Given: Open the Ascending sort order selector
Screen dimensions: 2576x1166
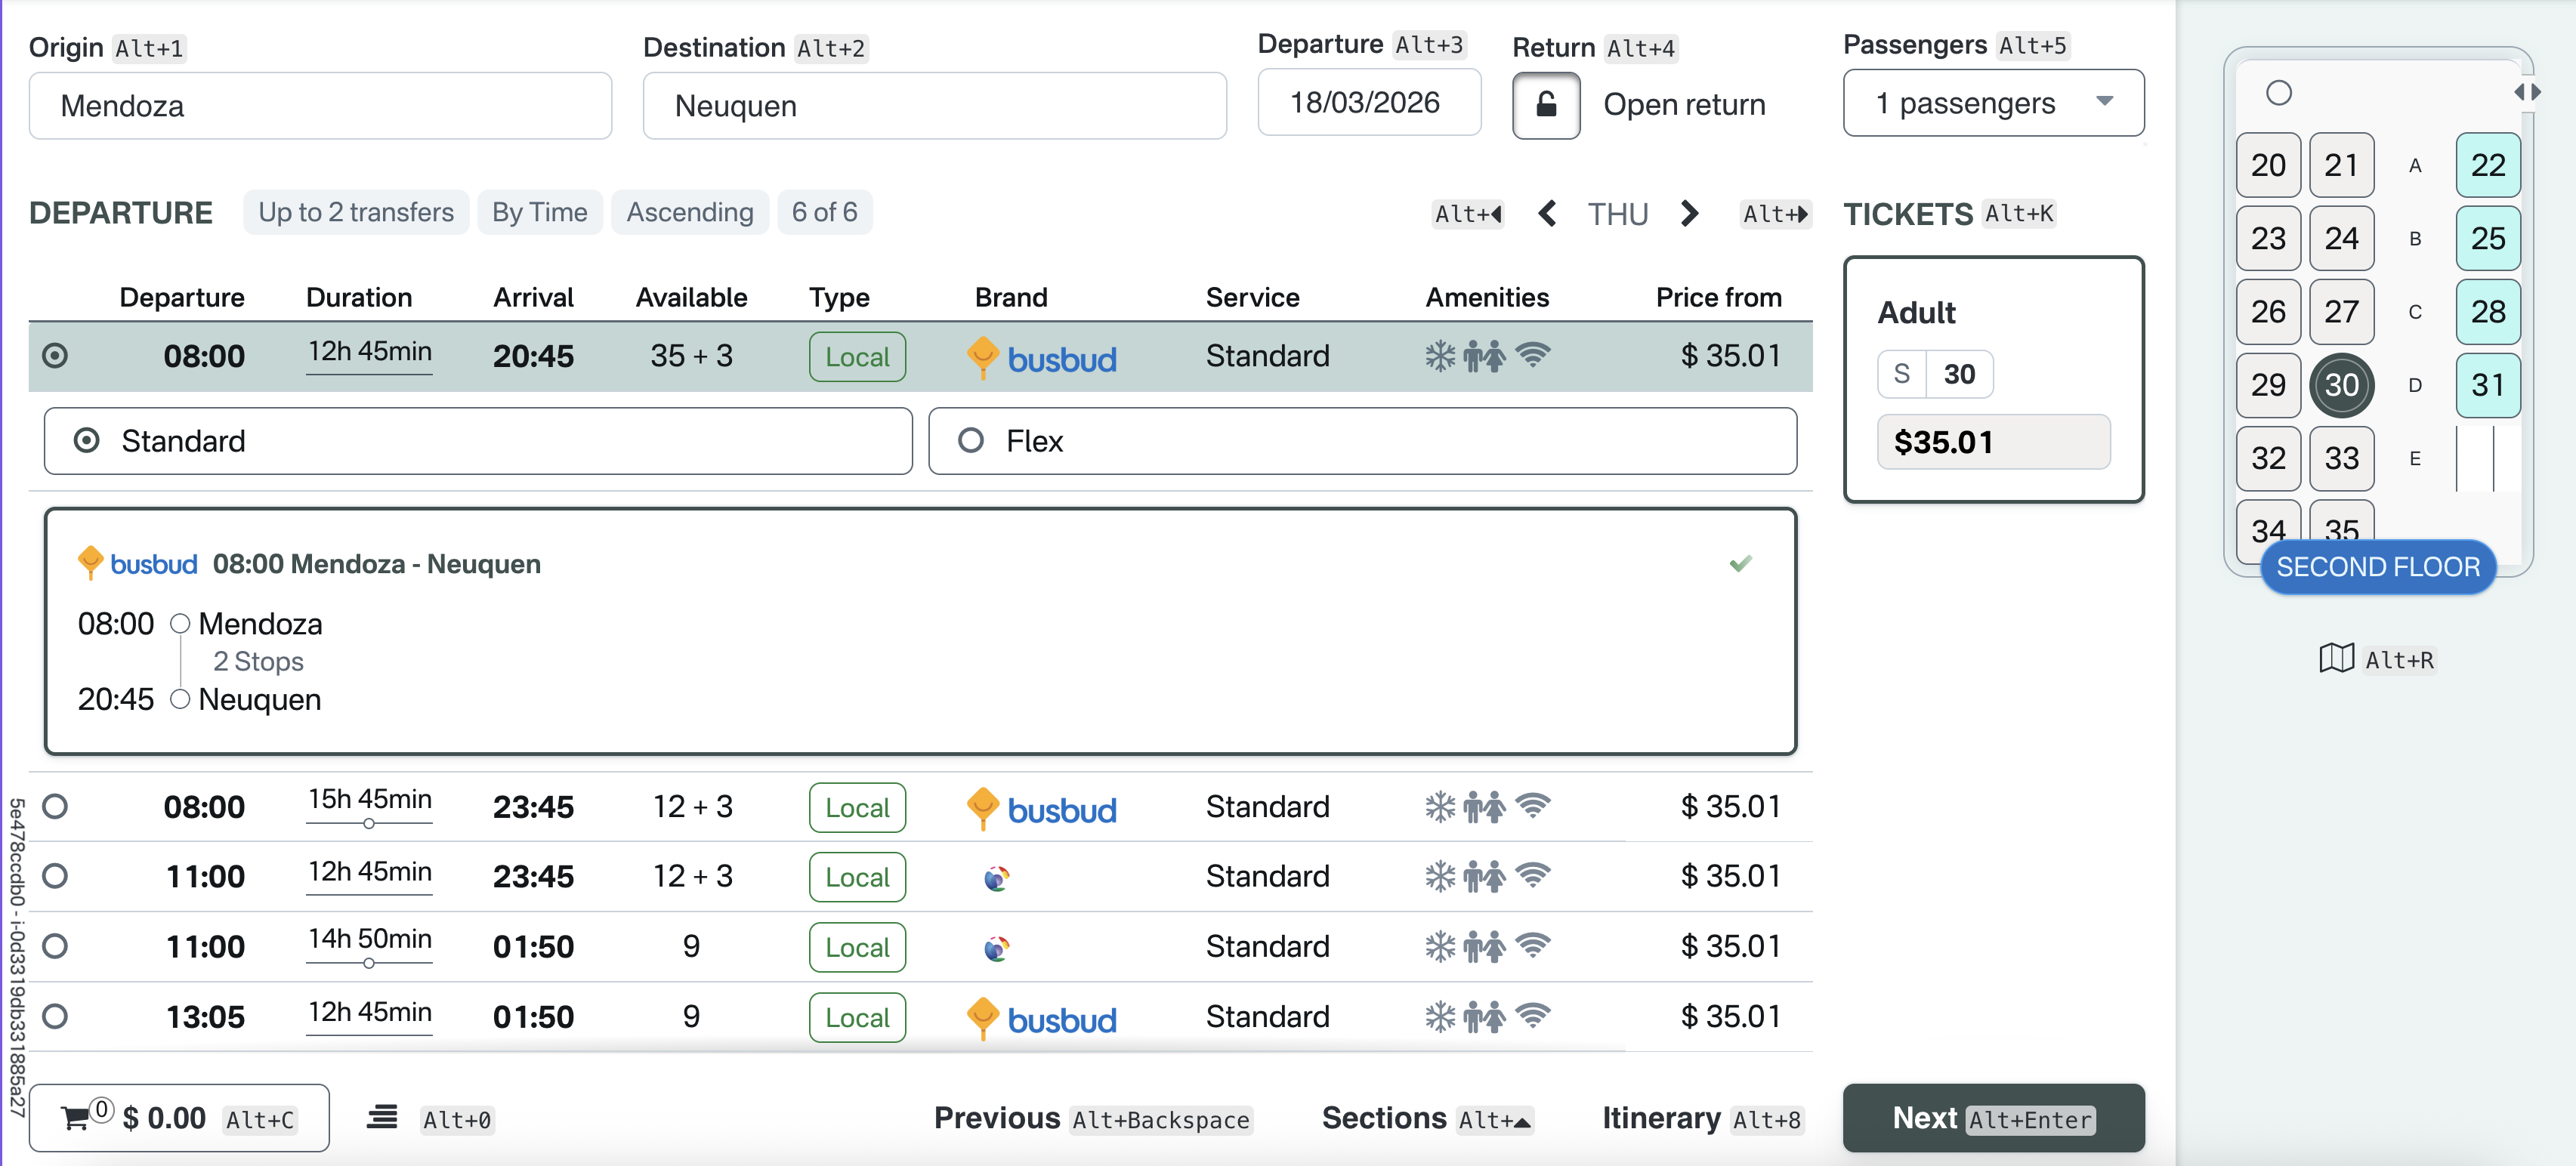Looking at the screenshot, I should 689,212.
